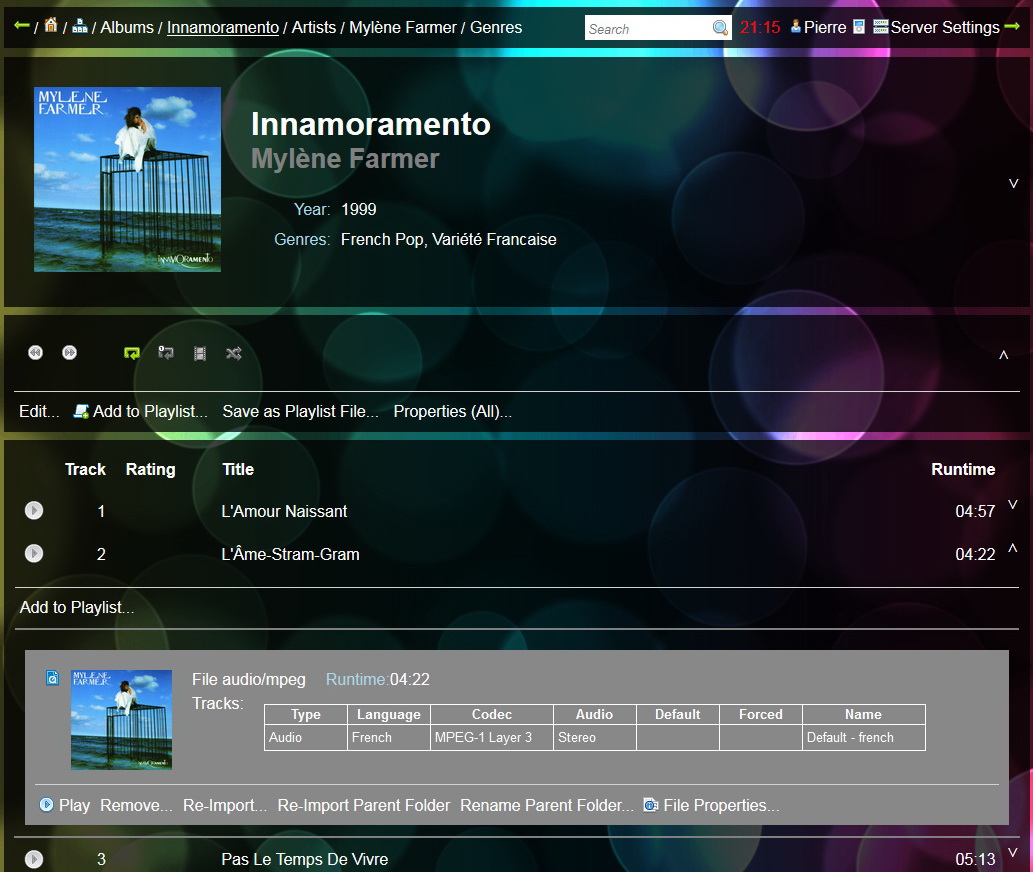Click the MPEG-1 Layer 3 codec cell
This screenshot has width=1033, height=872.
pyautogui.click(x=492, y=738)
